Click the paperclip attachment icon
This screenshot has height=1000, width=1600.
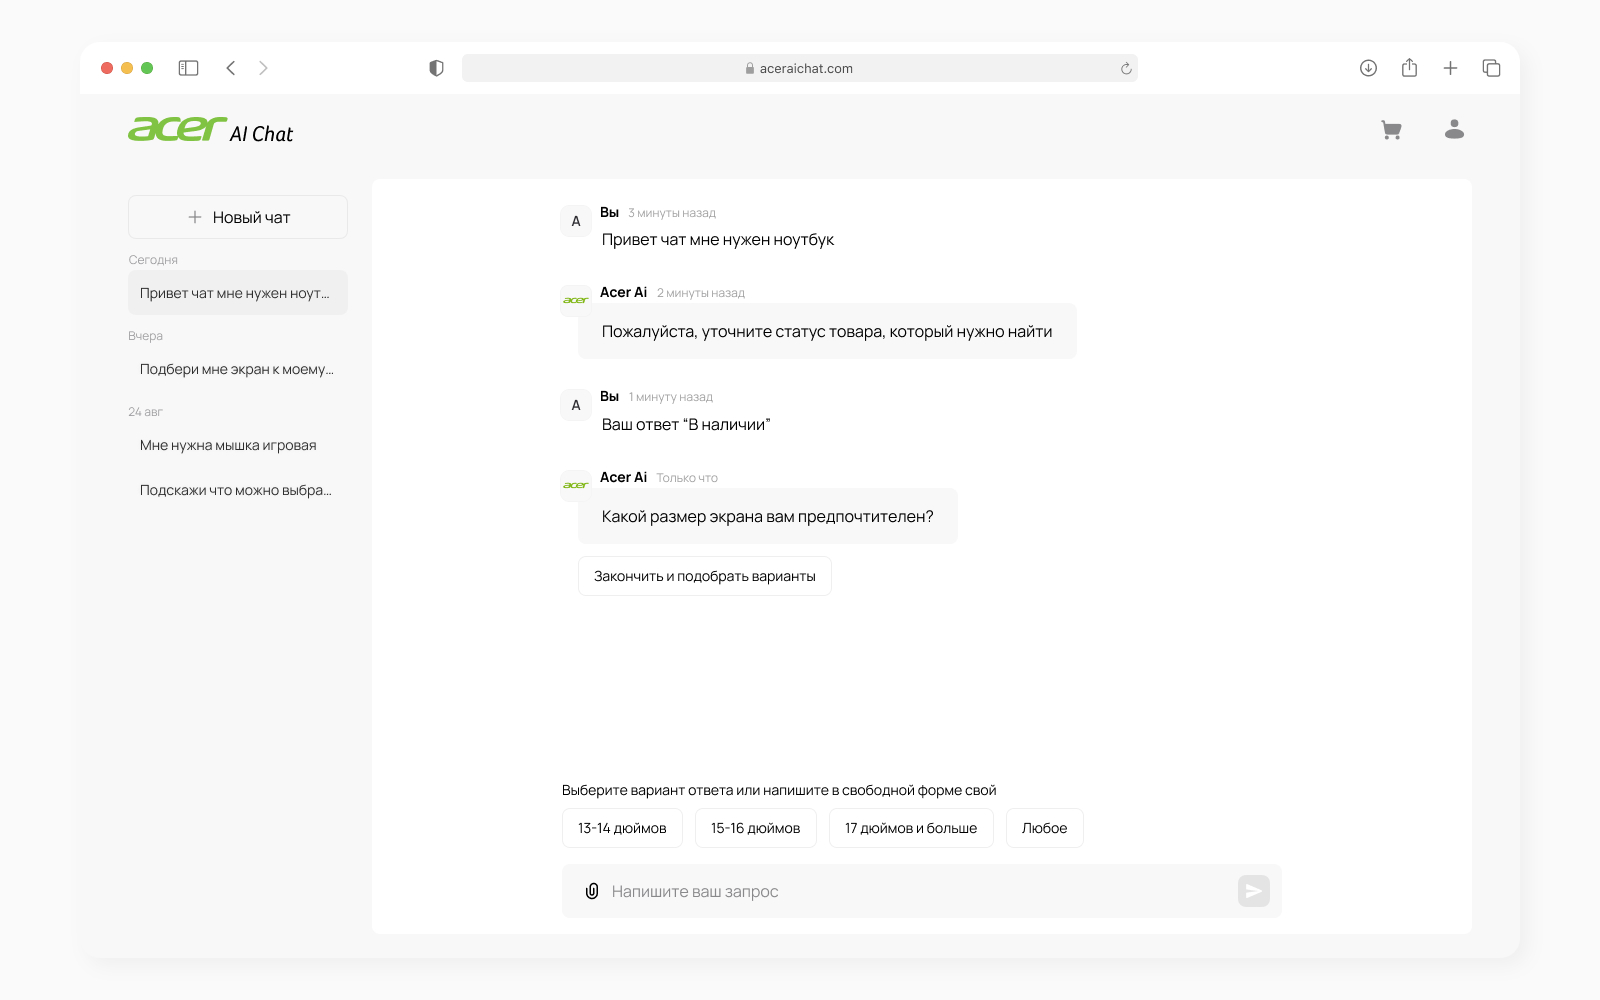(x=592, y=891)
